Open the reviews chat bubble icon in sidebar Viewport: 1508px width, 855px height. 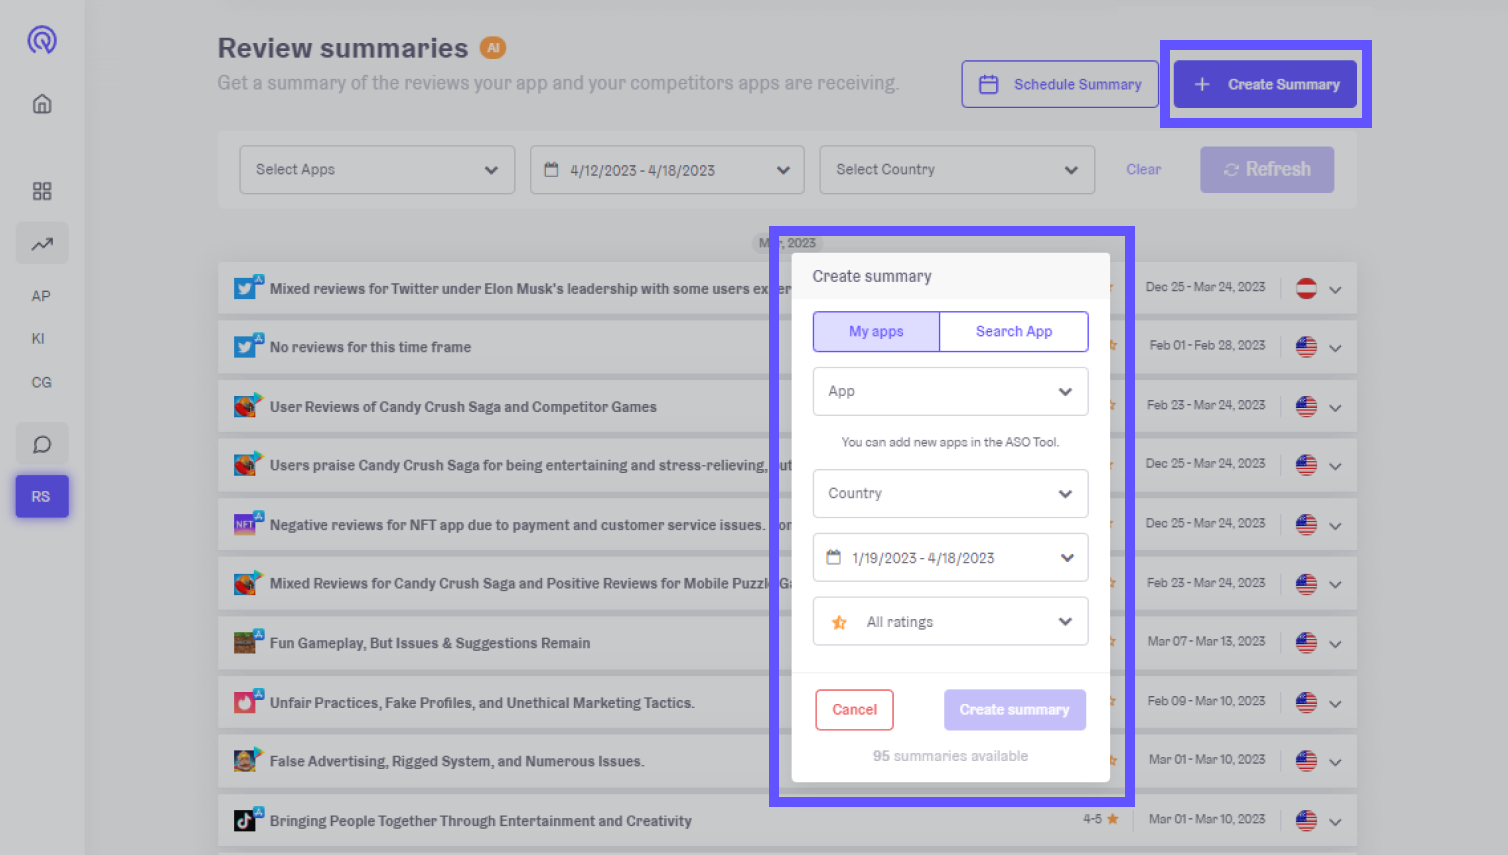pos(41,443)
